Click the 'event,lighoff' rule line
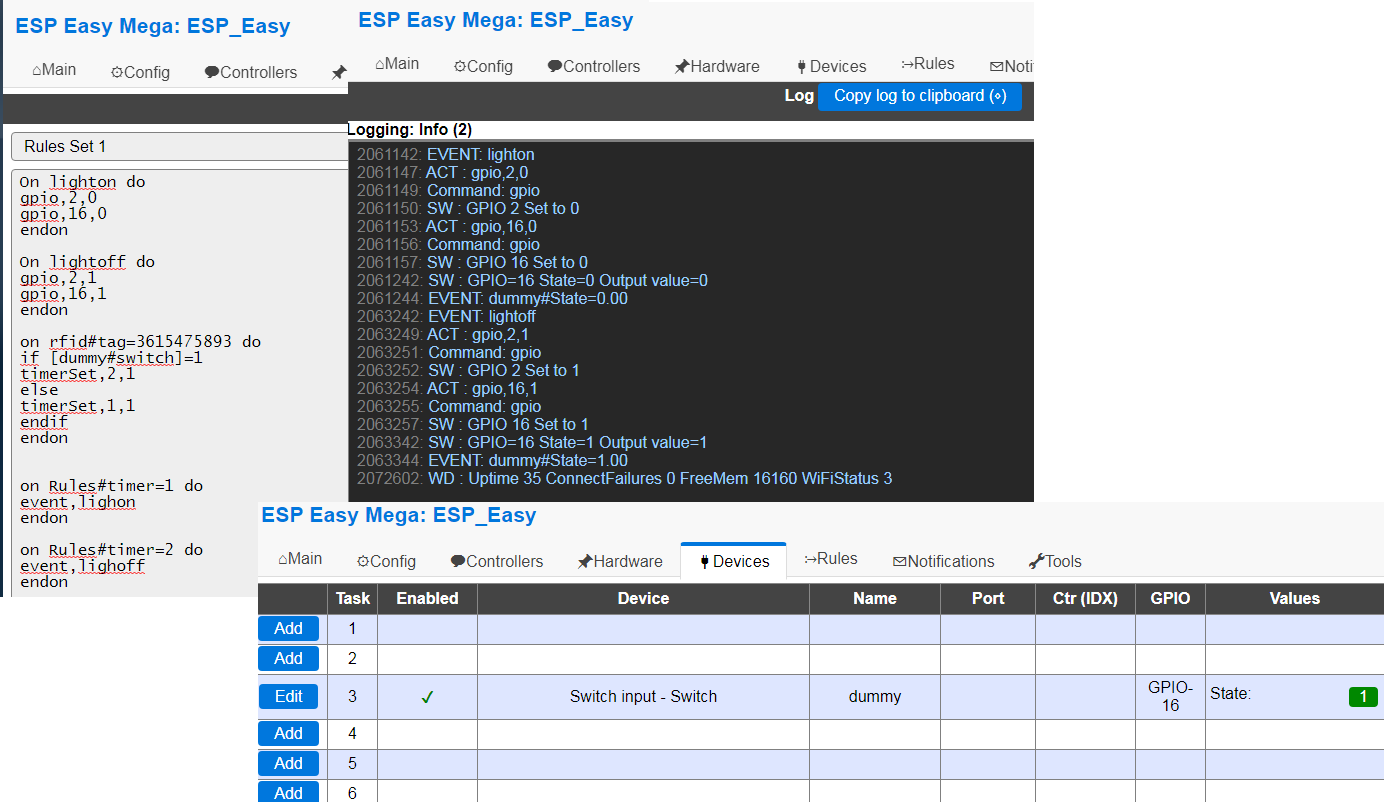The width and height of the screenshot is (1386, 802). tap(82, 566)
